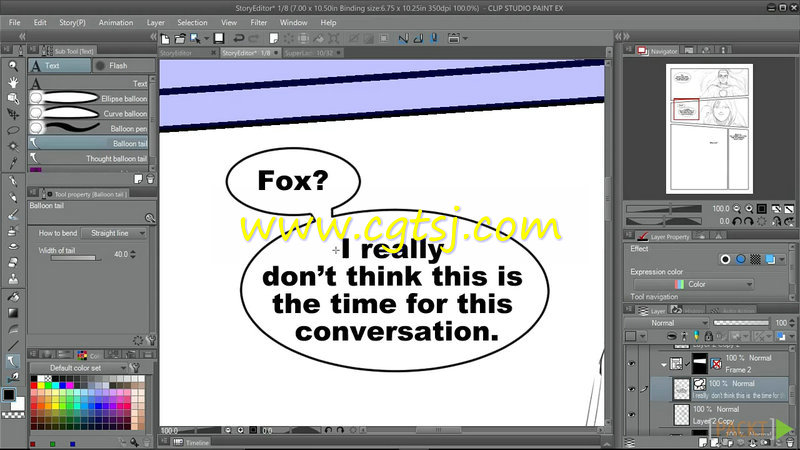Choose the Curve balloon sub tool
The image size is (800, 450).
tap(88, 113)
